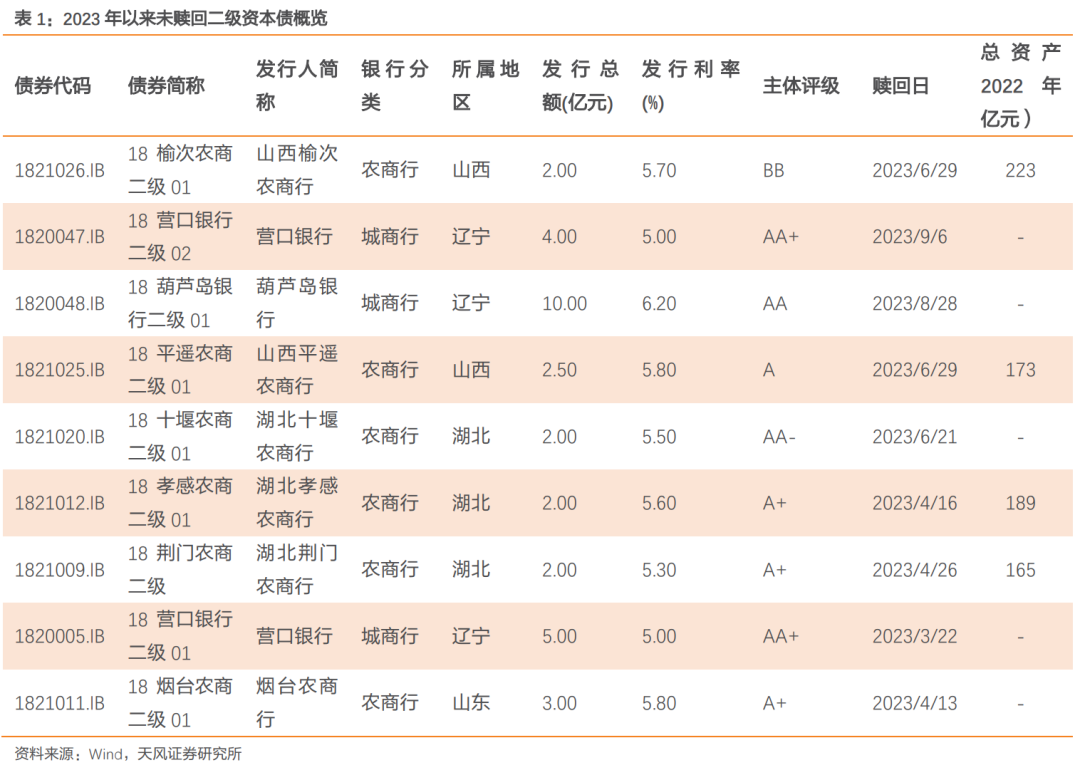Click the source text Wind，天风证券研究所

140,756
